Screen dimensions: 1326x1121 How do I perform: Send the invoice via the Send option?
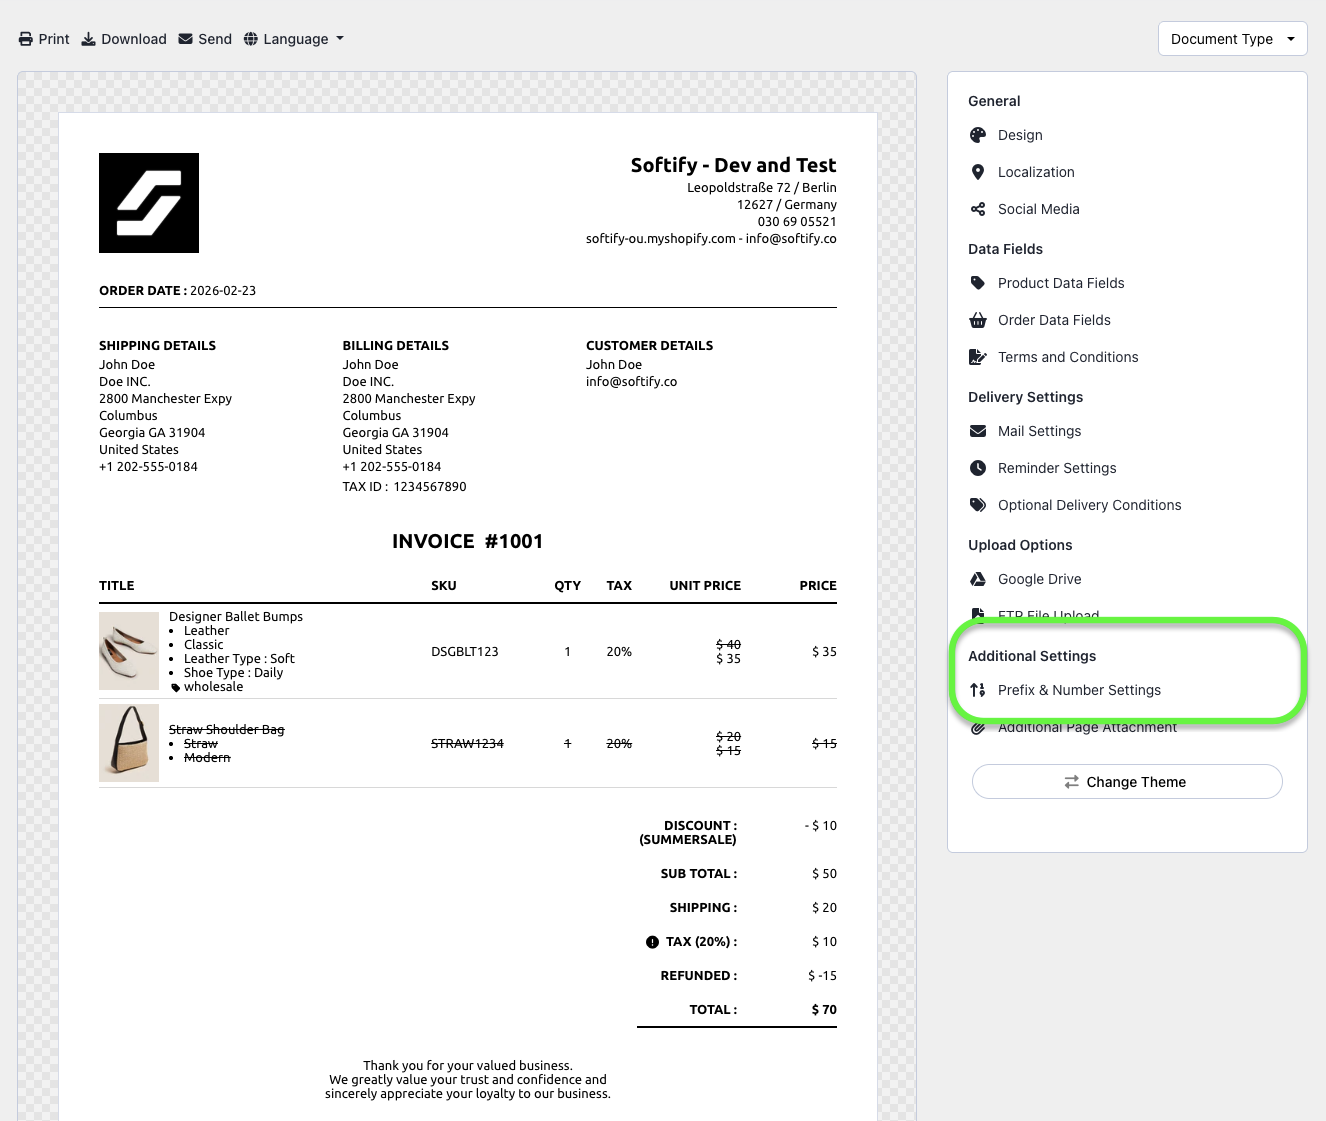pos(205,39)
